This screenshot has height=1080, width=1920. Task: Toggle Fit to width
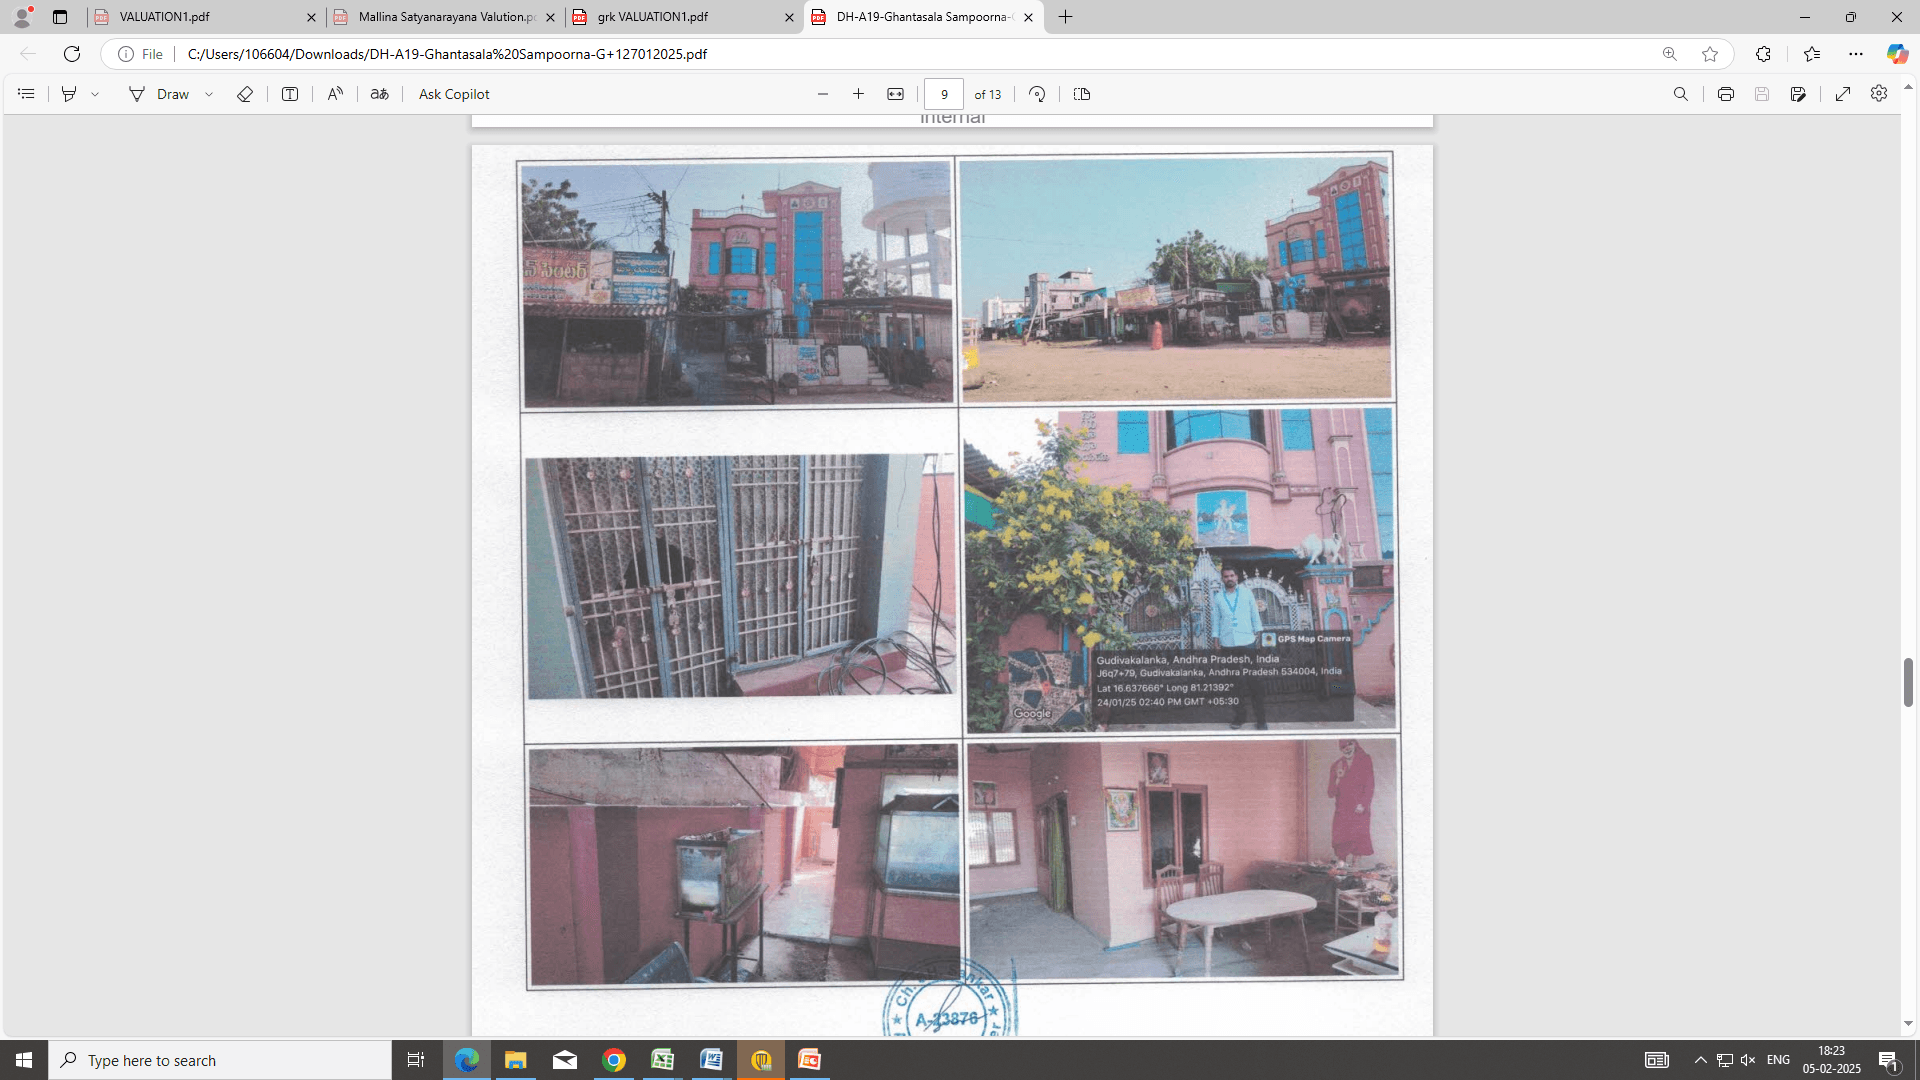(895, 94)
